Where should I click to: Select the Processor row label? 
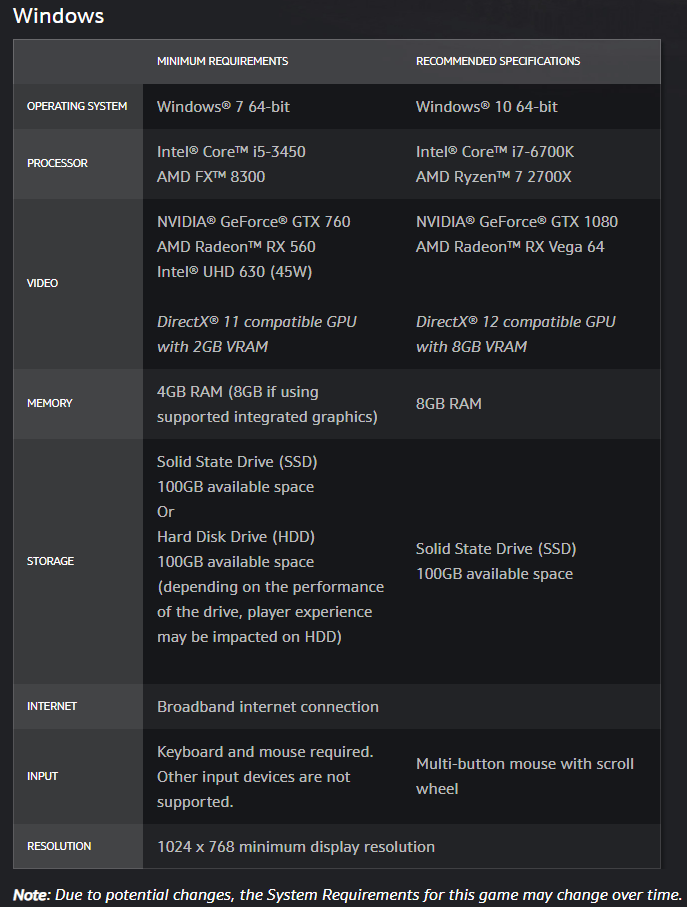coord(57,163)
